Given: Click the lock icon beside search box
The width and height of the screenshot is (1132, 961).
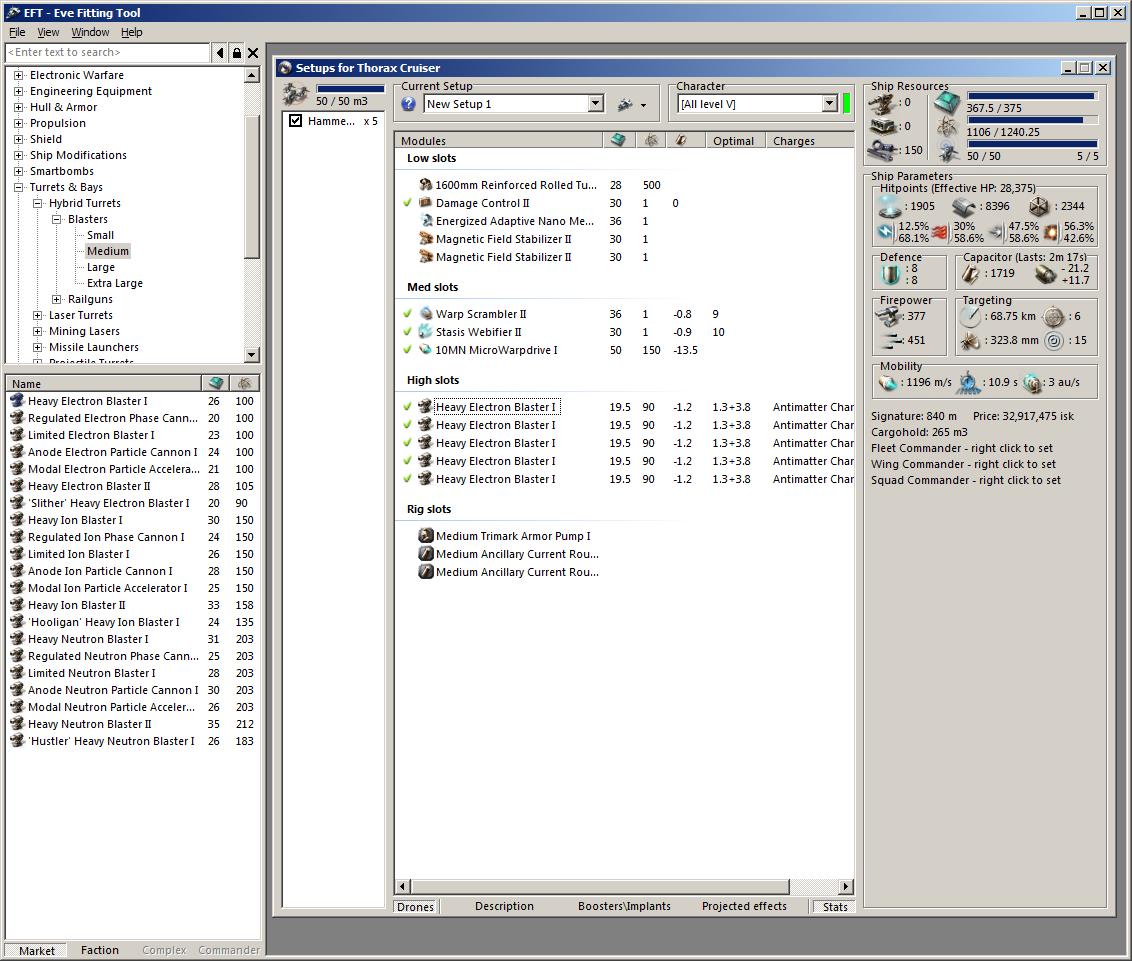Looking at the screenshot, I should [x=236, y=53].
